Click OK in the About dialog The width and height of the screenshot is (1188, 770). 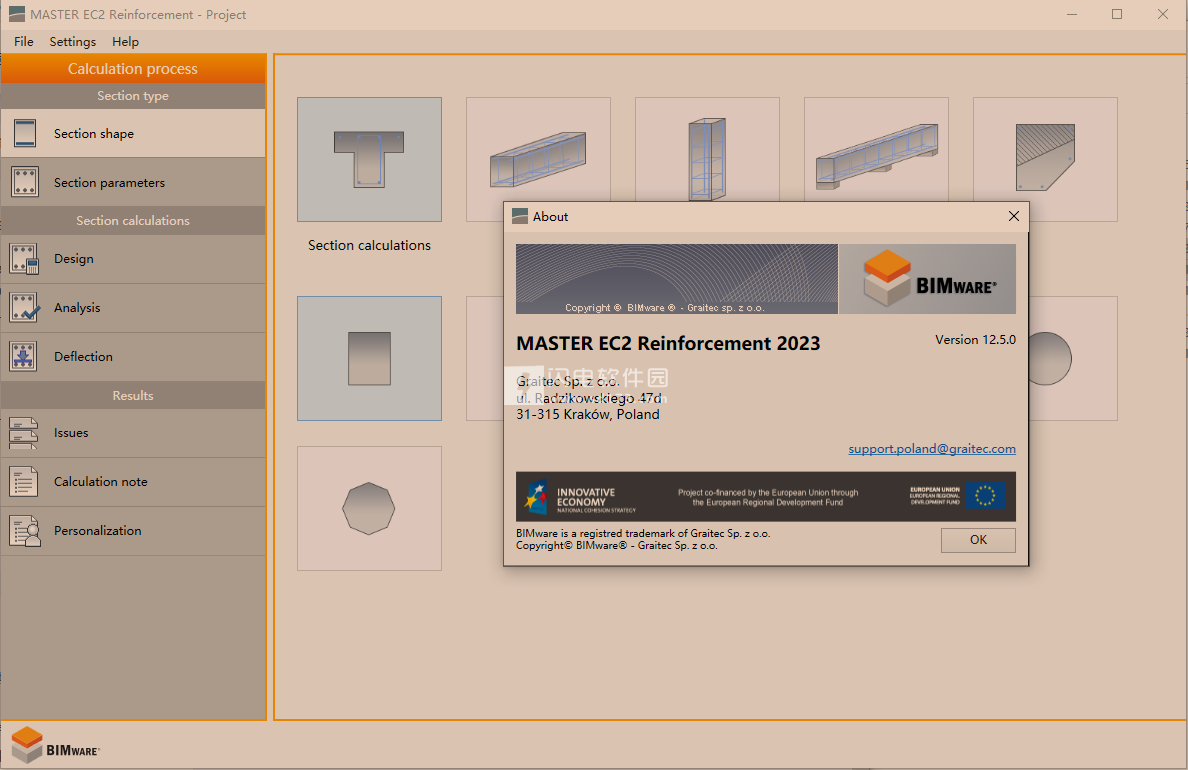[x=978, y=540]
